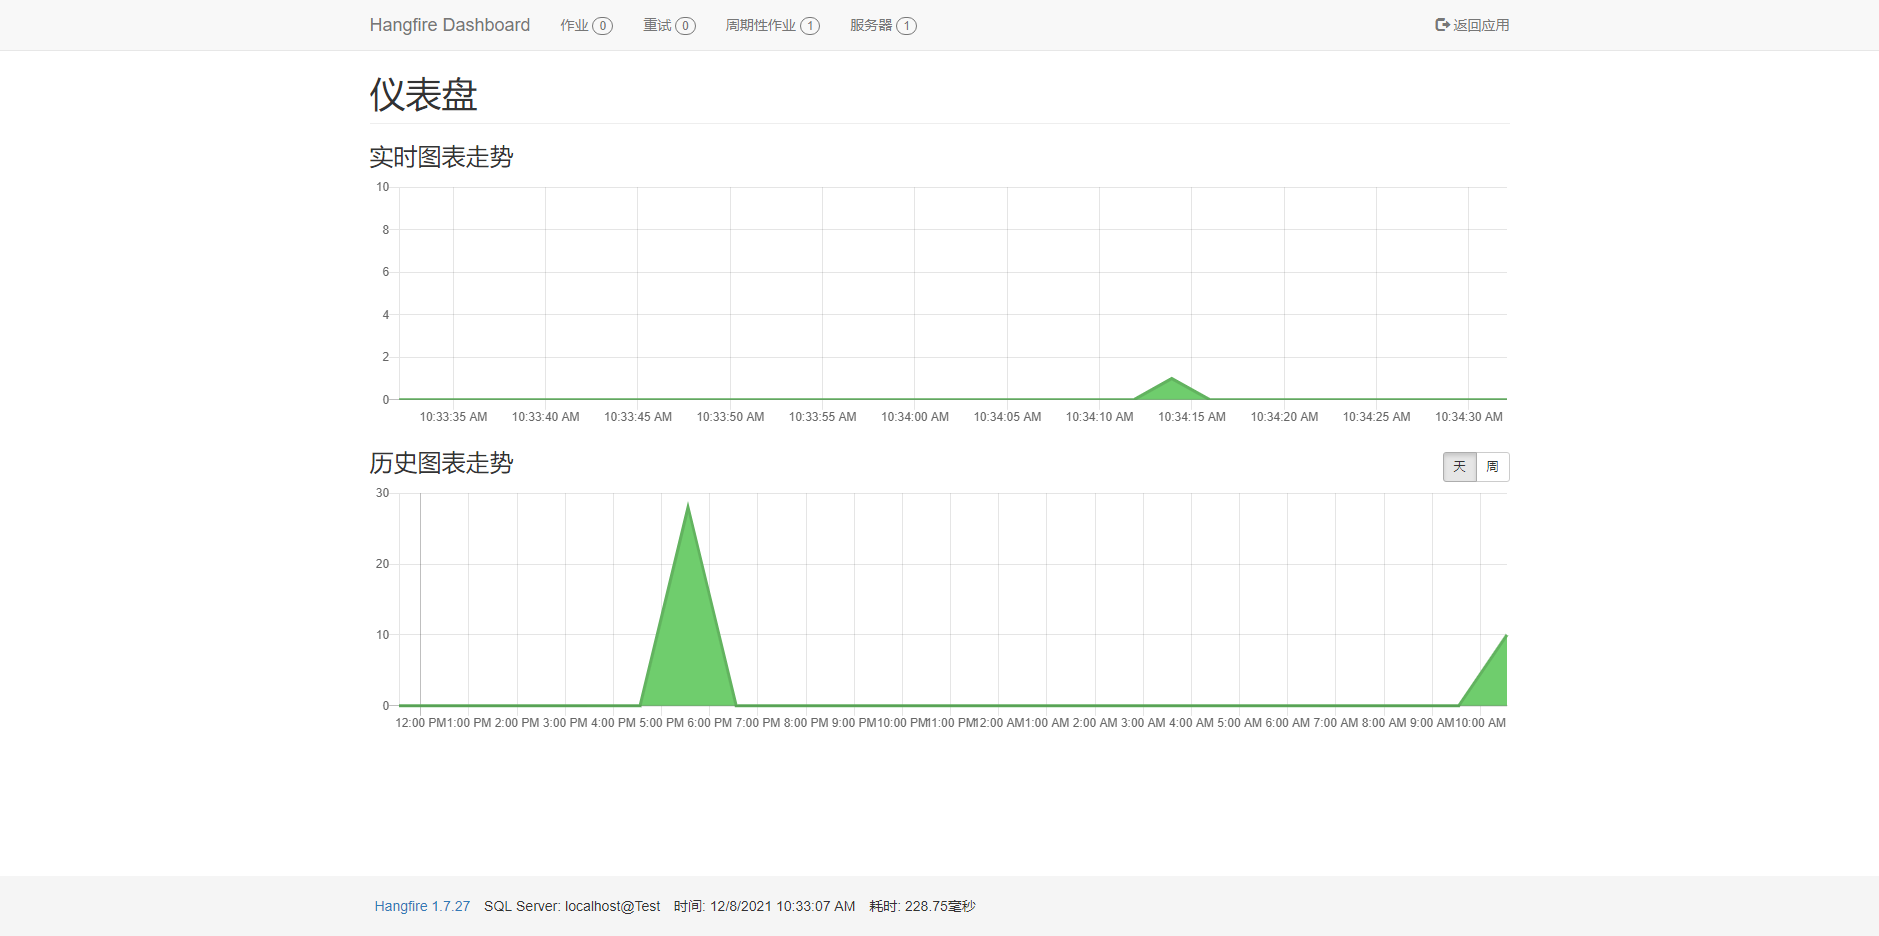The height and width of the screenshot is (936, 1879).
Task: Click the 1 badge next to 服务器
Action: click(x=907, y=26)
